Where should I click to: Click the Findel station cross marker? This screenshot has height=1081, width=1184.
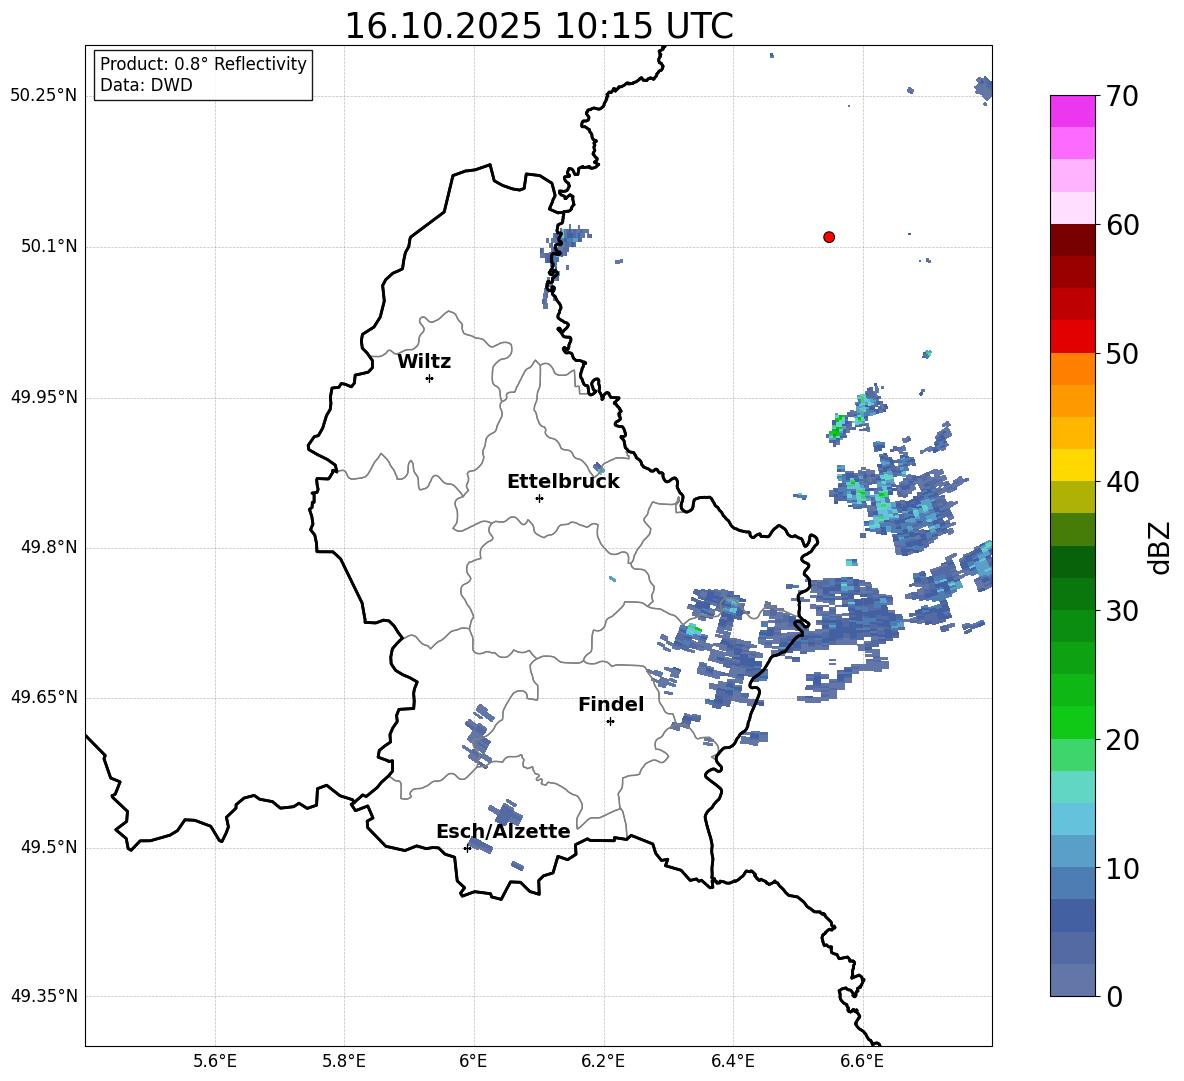[610, 722]
